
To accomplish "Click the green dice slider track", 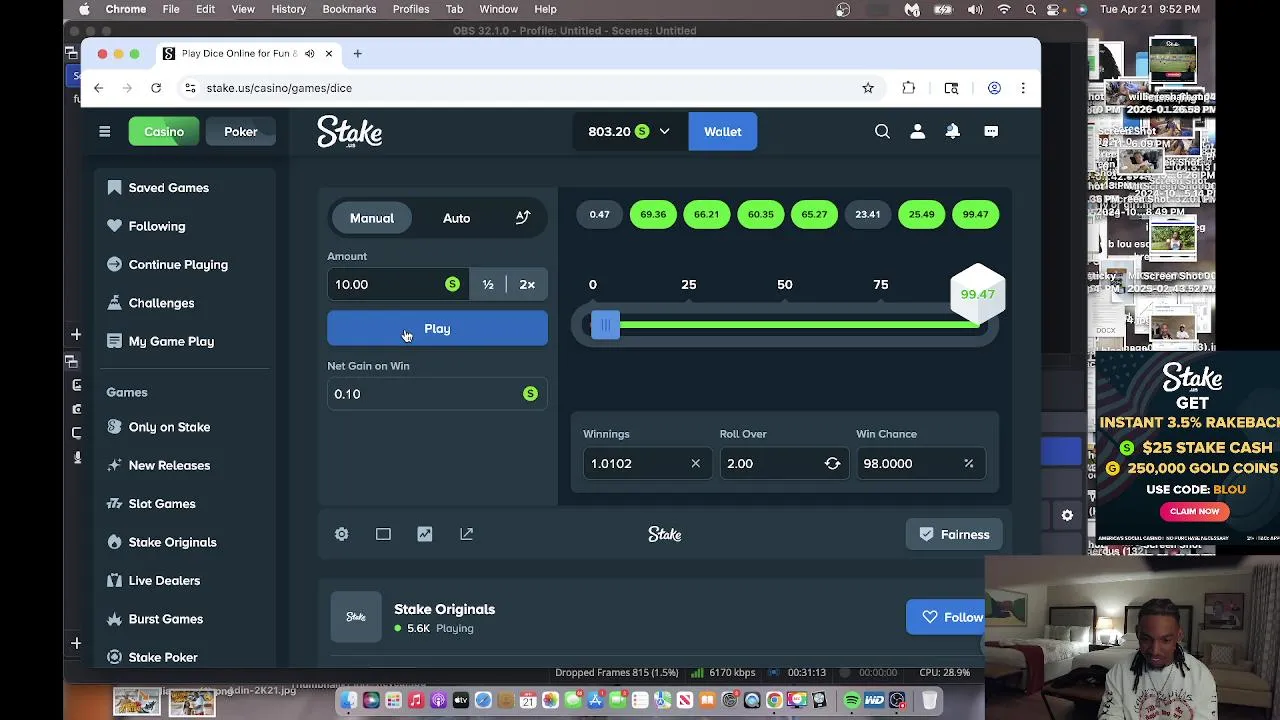I will pos(800,325).
